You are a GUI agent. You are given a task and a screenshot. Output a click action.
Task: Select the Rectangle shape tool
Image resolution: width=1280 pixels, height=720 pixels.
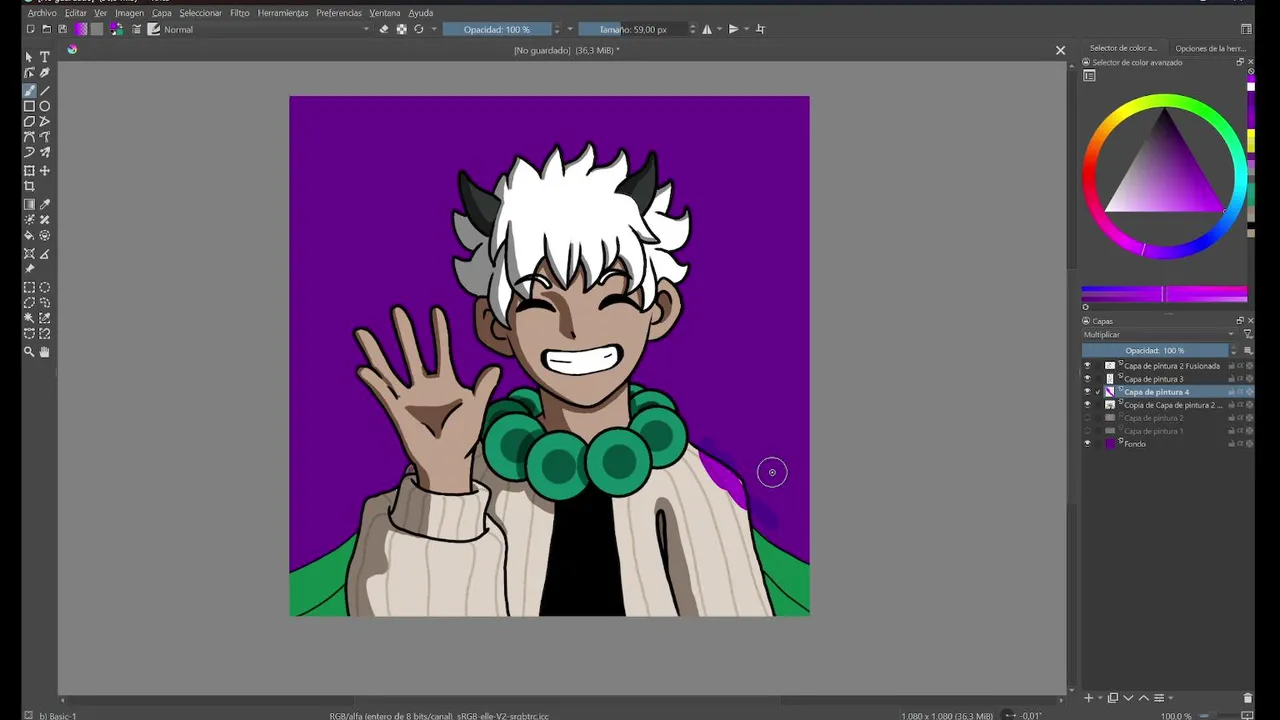pos(29,106)
